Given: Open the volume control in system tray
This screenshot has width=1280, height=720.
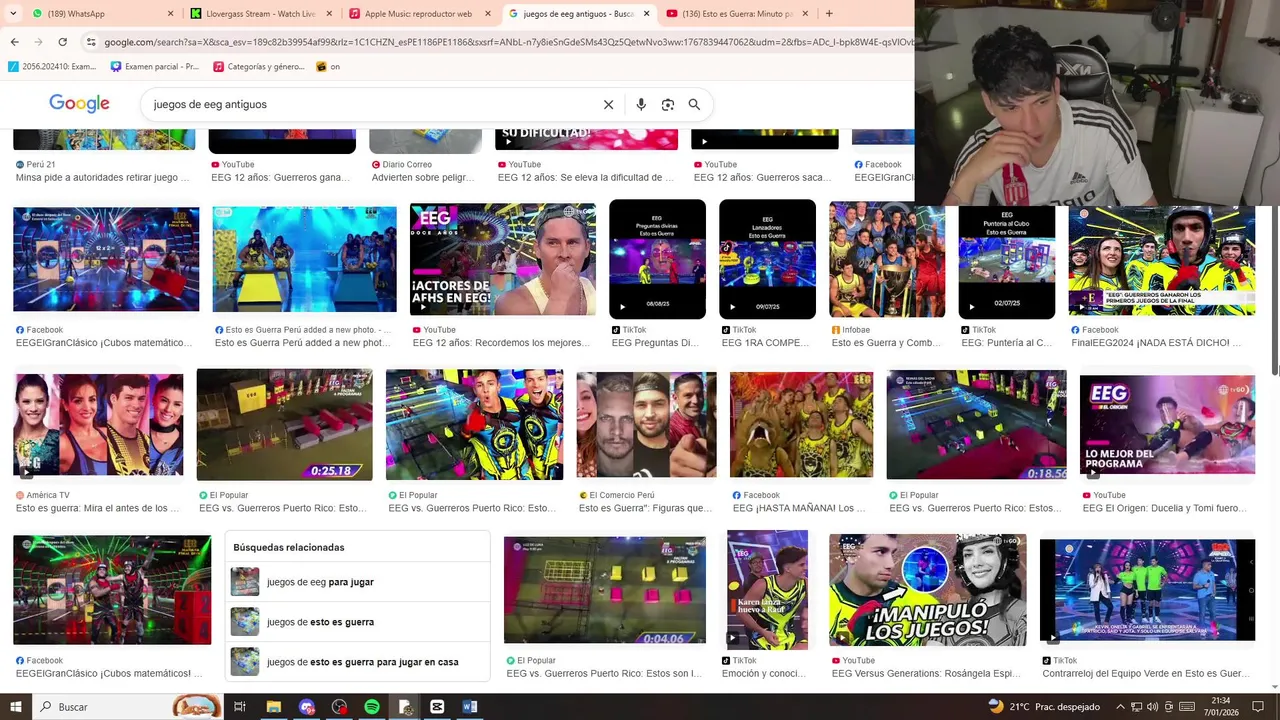Looking at the screenshot, I should [x=1152, y=707].
